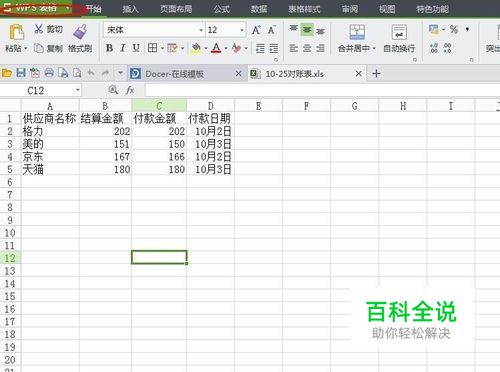Click the save floppy disk icon
The height and width of the screenshot is (372, 500).
21,73
